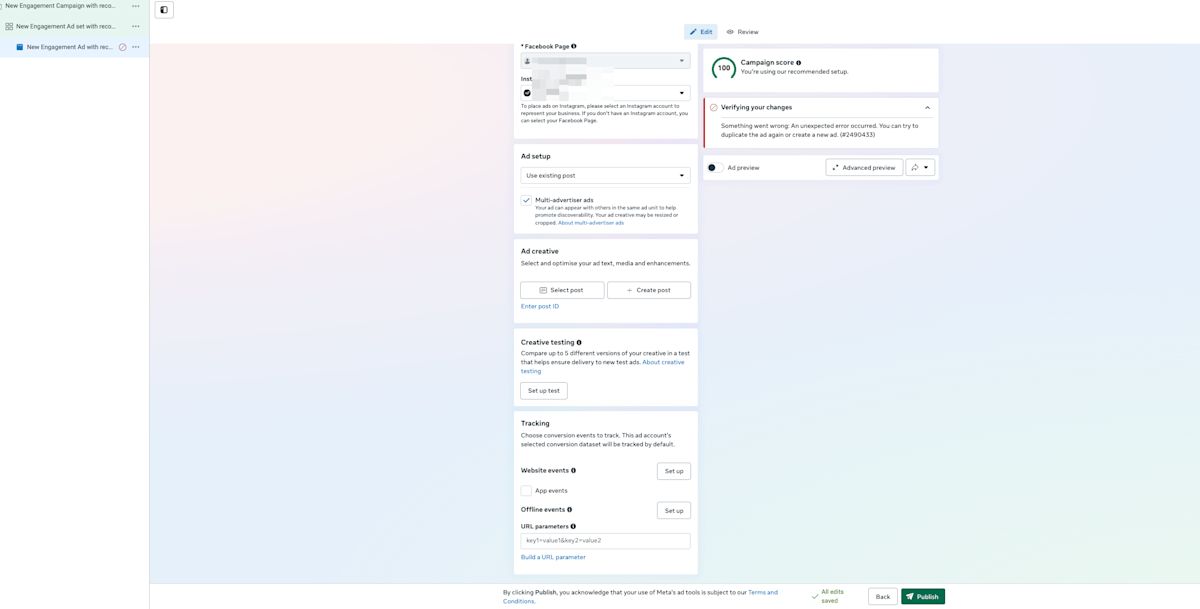The width and height of the screenshot is (1200, 609).
Task: Click the error icon on the Engagement Ad
Action: [123, 47]
